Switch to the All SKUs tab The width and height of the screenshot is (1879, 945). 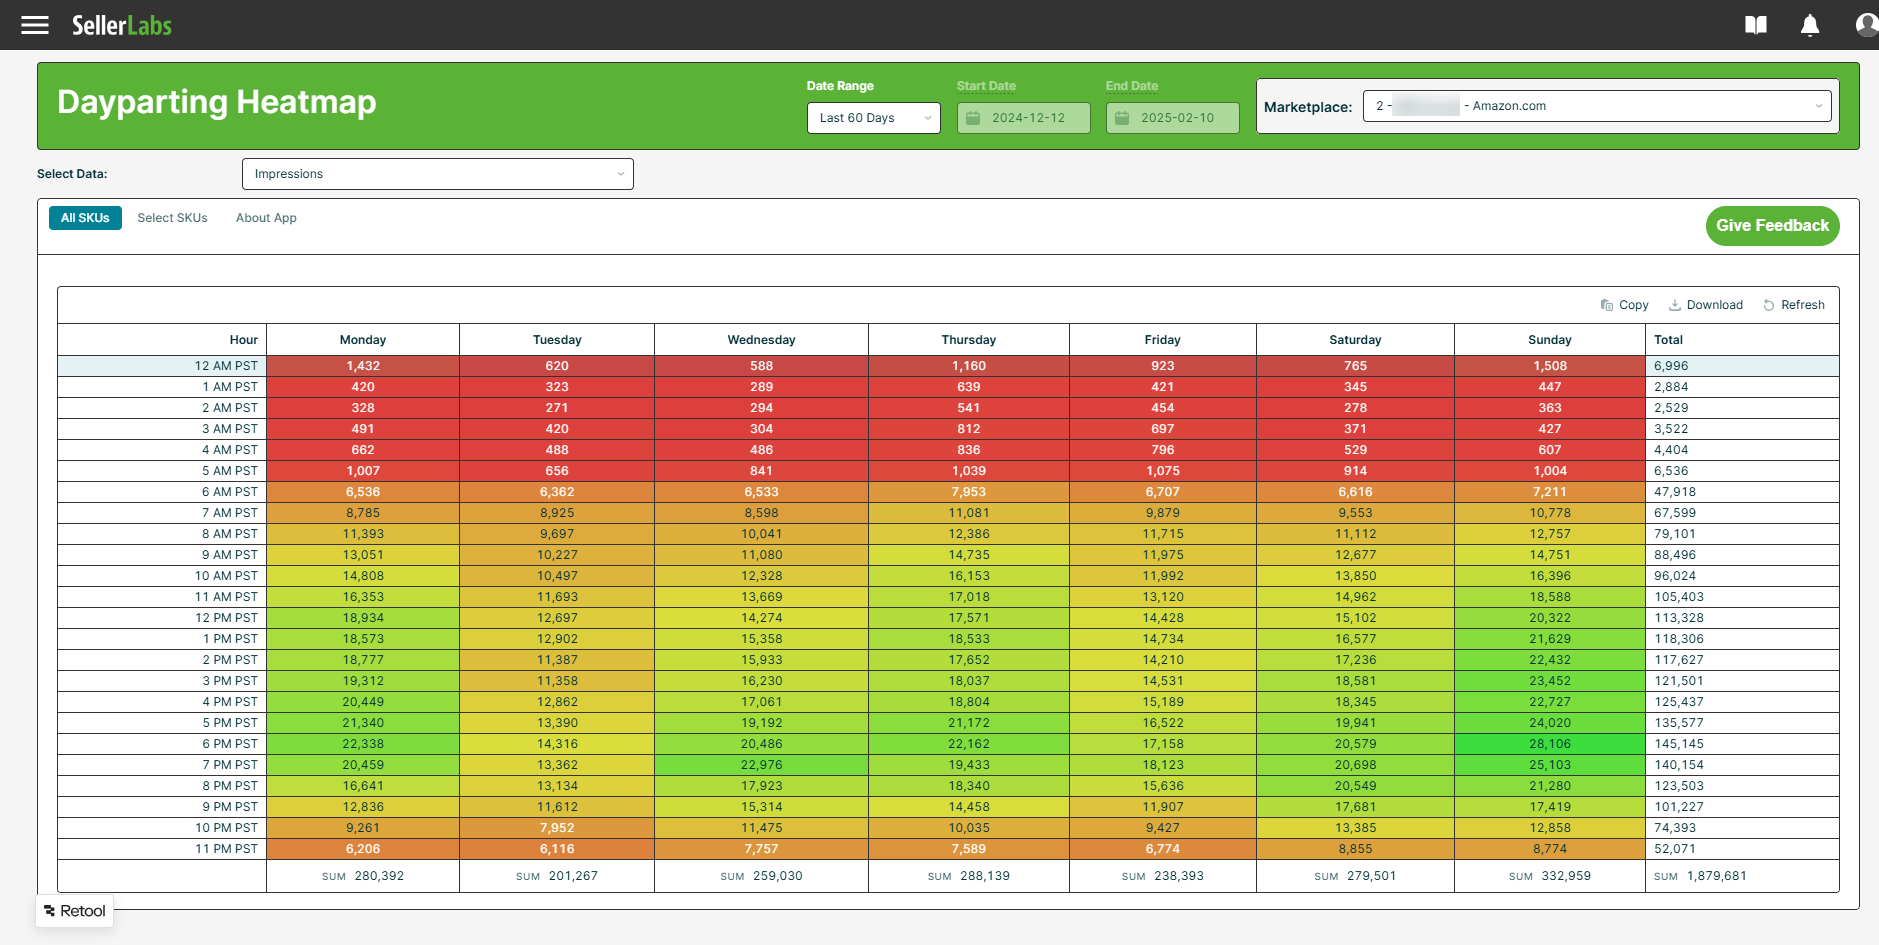tap(85, 218)
